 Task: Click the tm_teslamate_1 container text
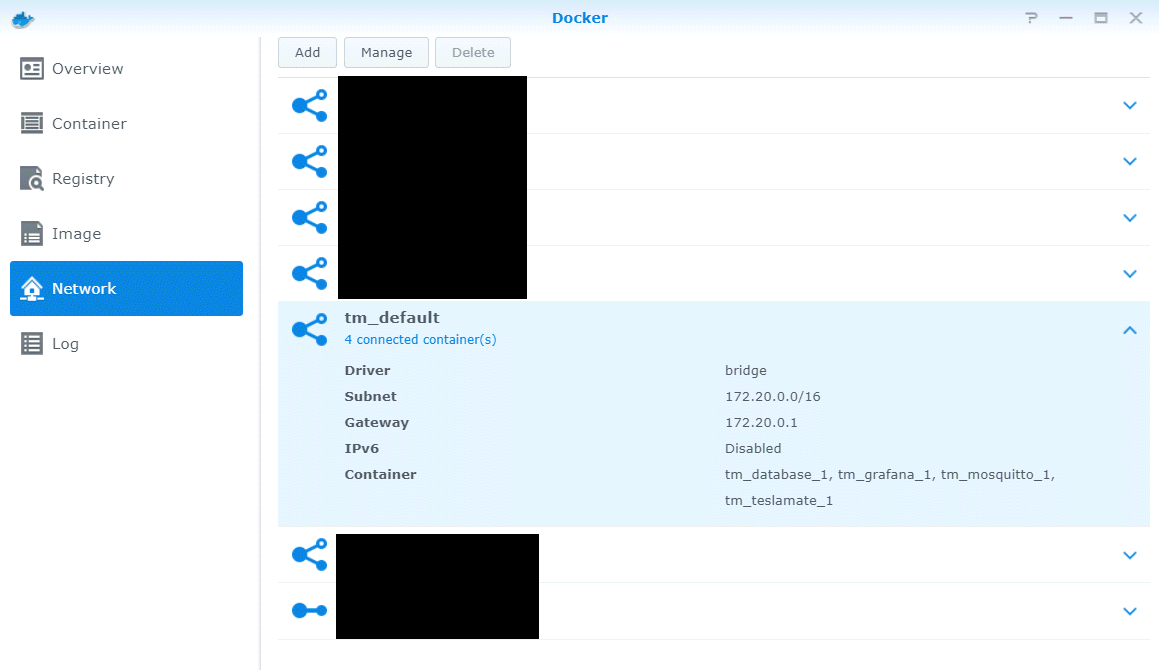pyautogui.click(x=778, y=501)
